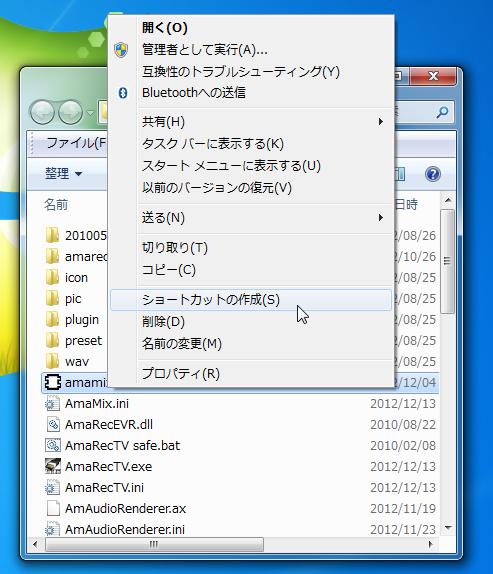Screen dimensions: 493x574
Task: Click the AmaRecTV safe.bat file icon
Action: [x=52, y=446]
